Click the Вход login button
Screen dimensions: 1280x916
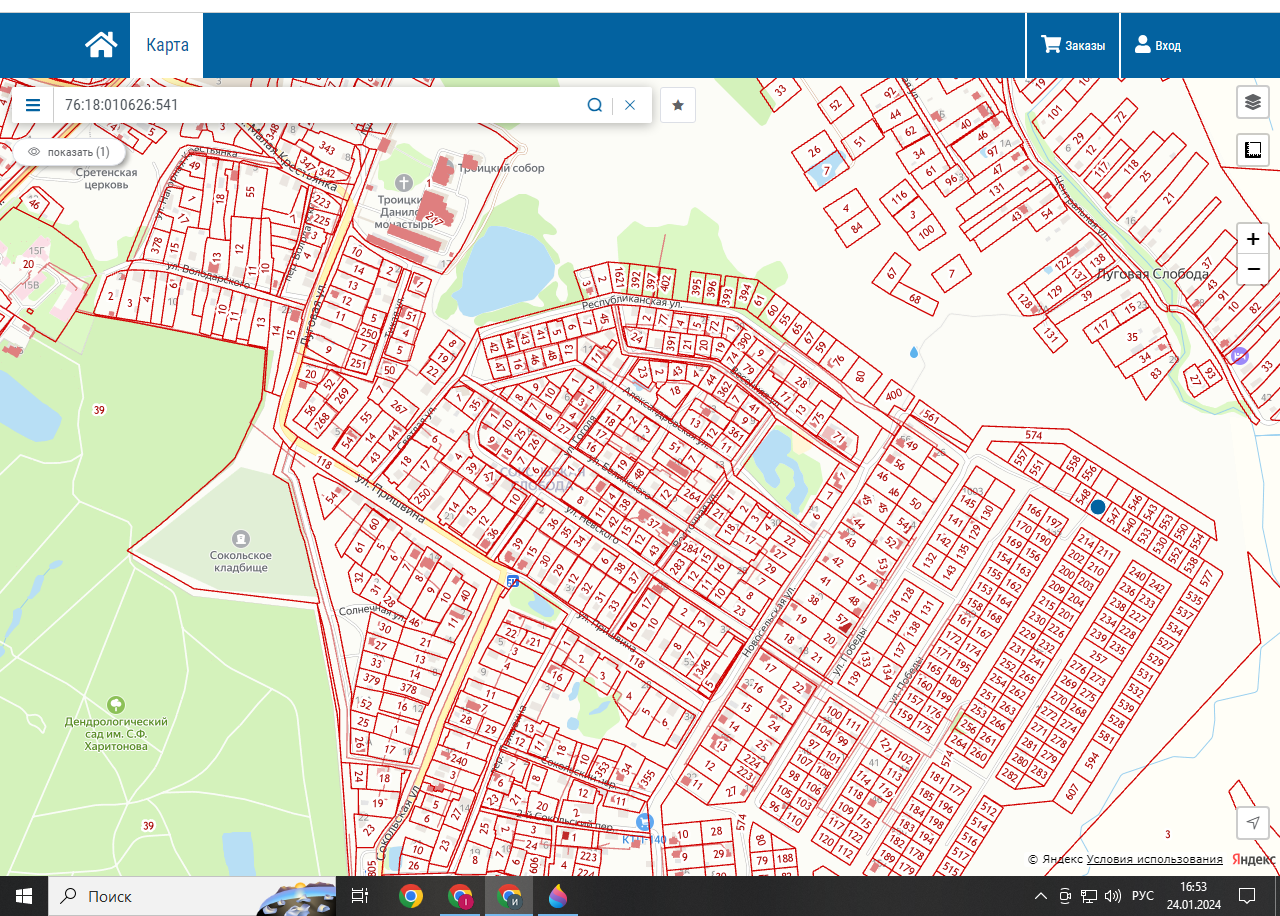point(1157,45)
